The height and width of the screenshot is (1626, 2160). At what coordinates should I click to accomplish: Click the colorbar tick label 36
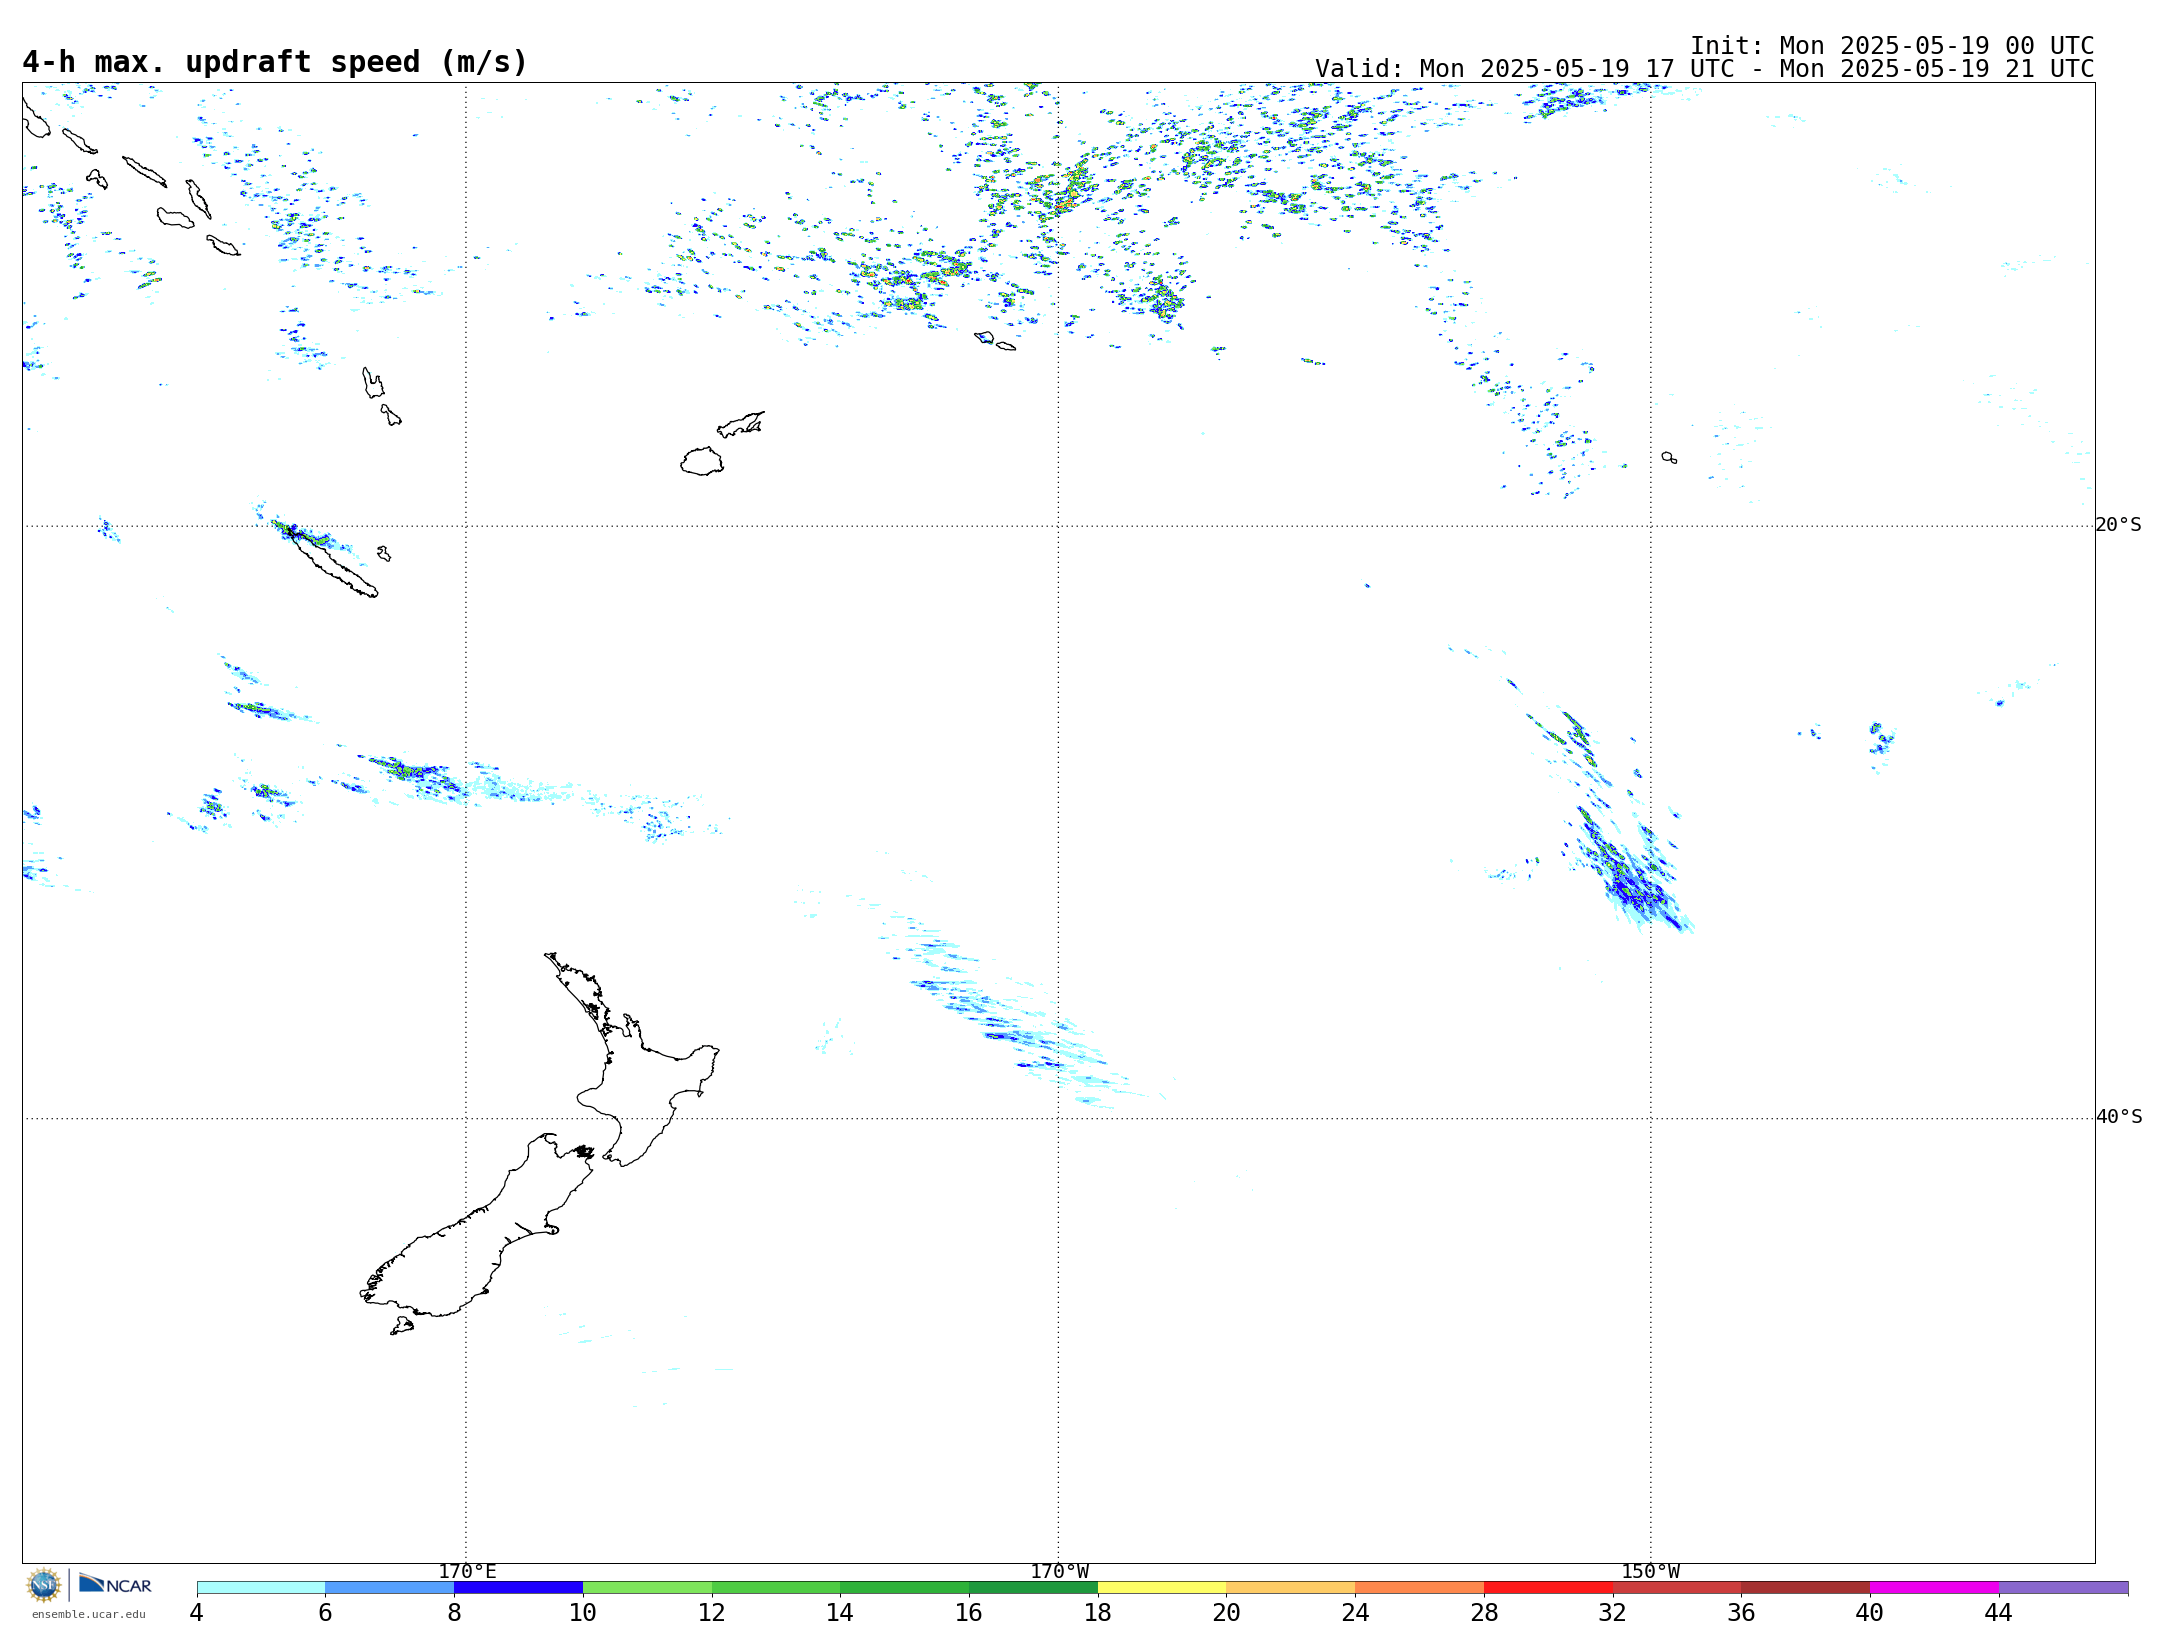click(1741, 1612)
